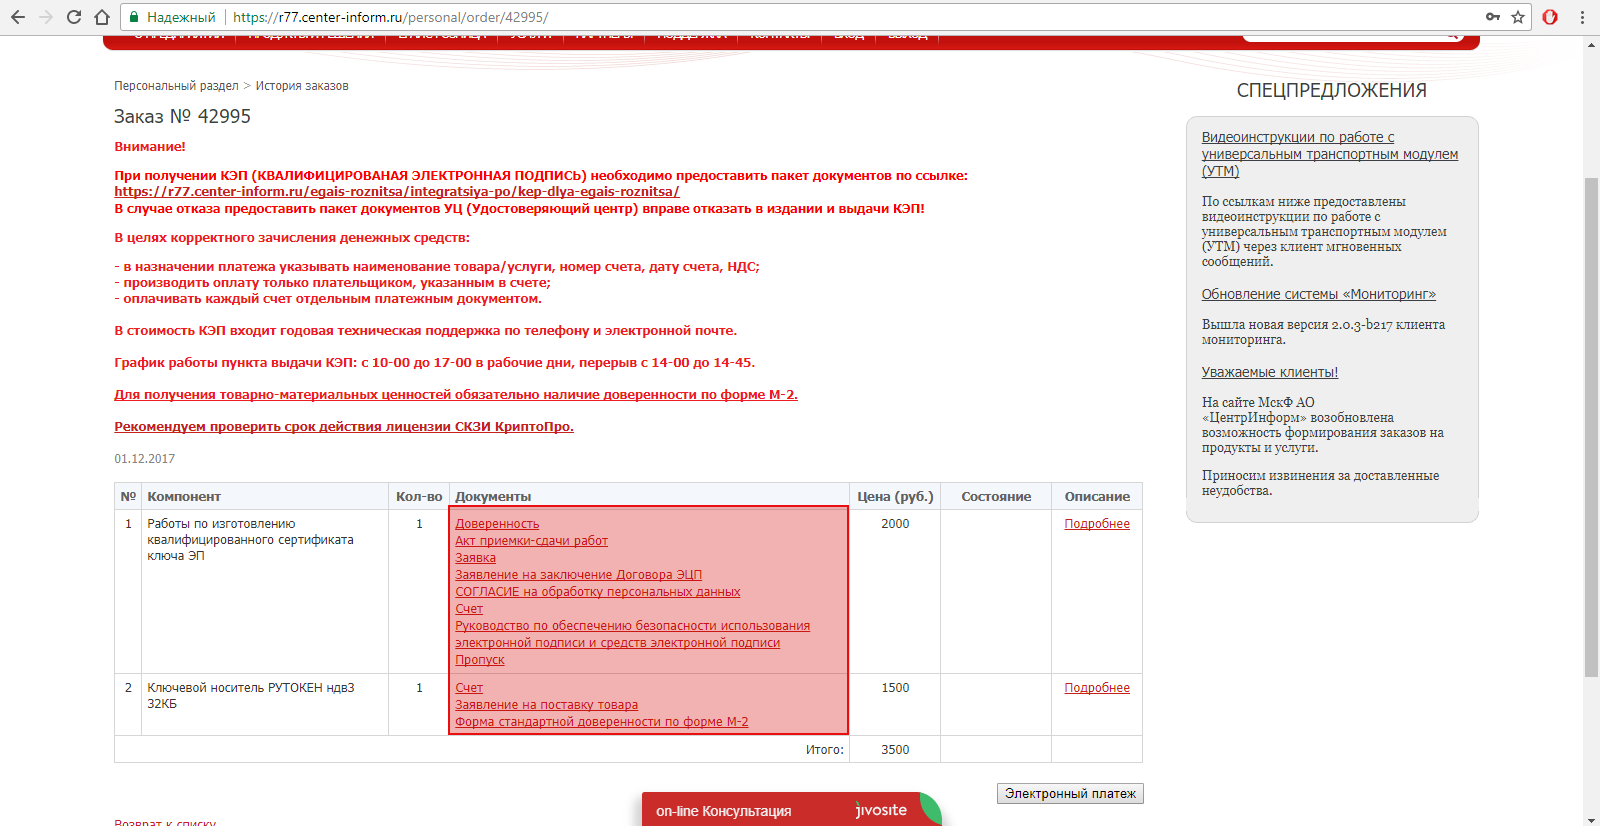
Task: Open link about лицензии СКЗИ КриптоПро
Action: point(344,427)
